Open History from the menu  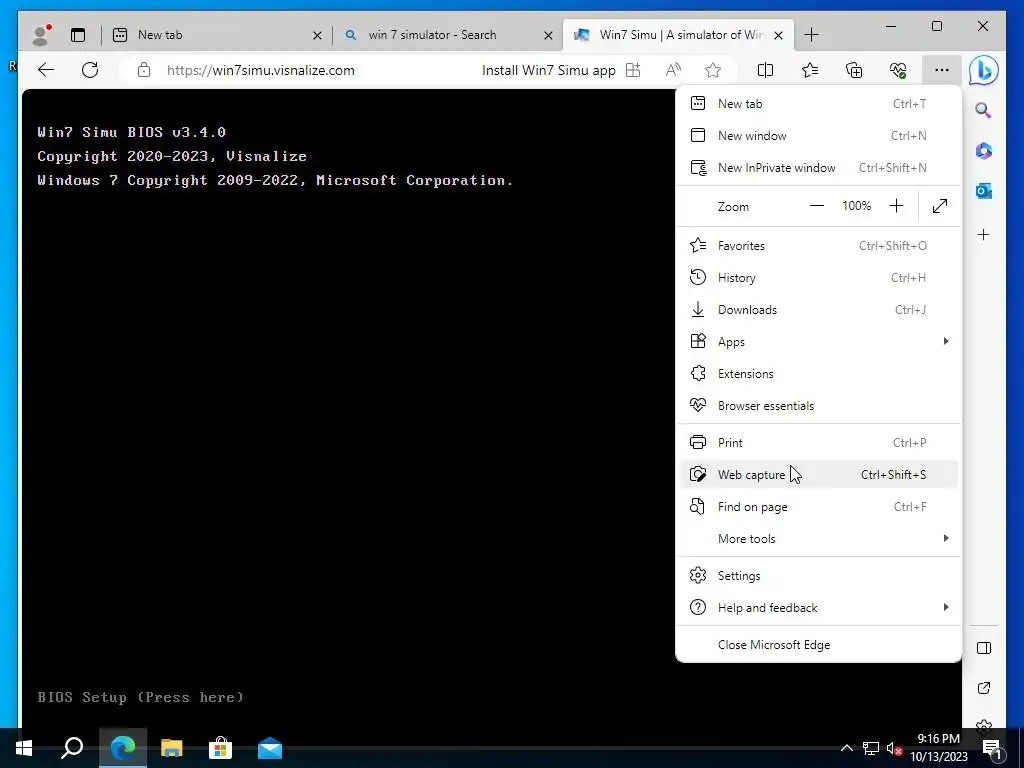tap(818, 278)
